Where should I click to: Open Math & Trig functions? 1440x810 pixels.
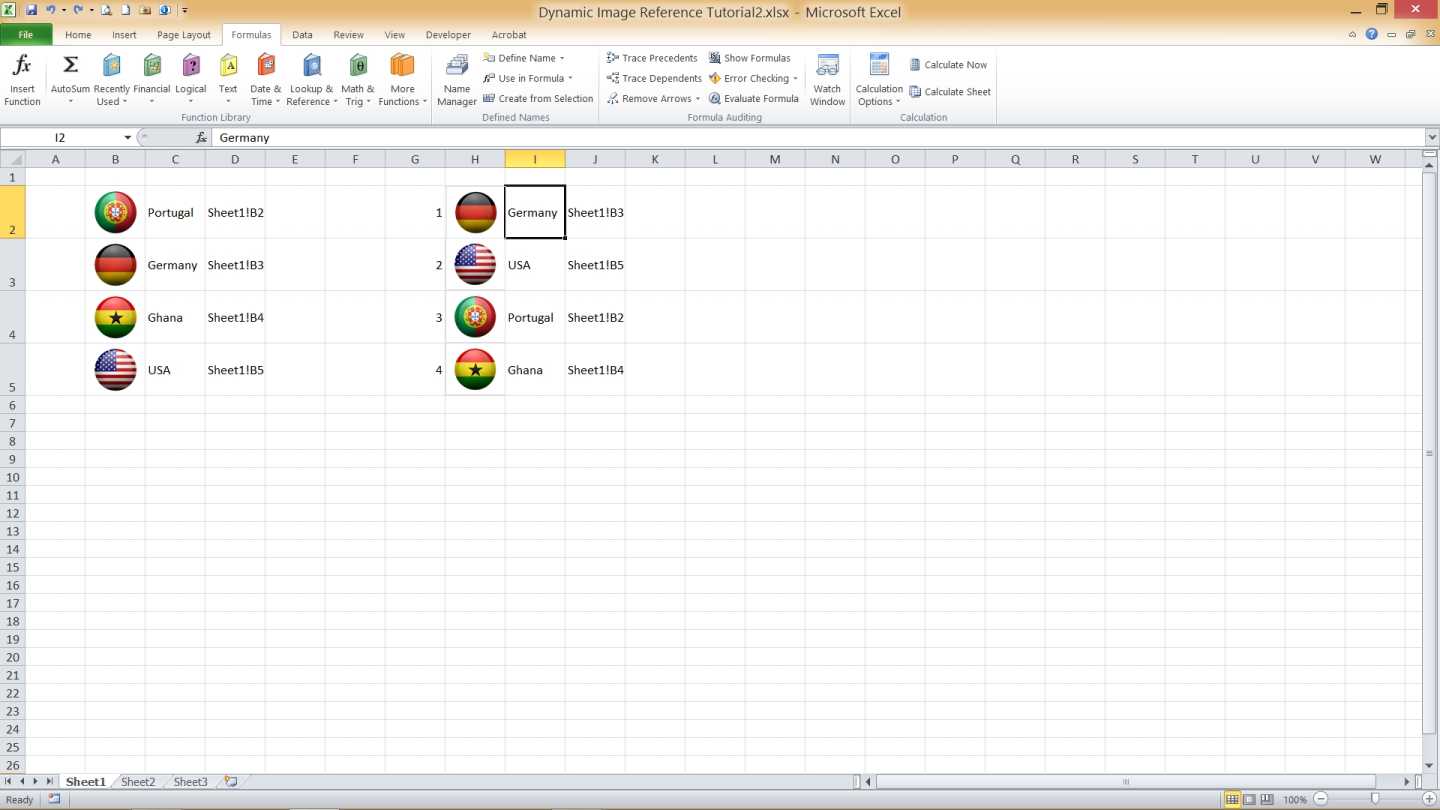(x=357, y=80)
